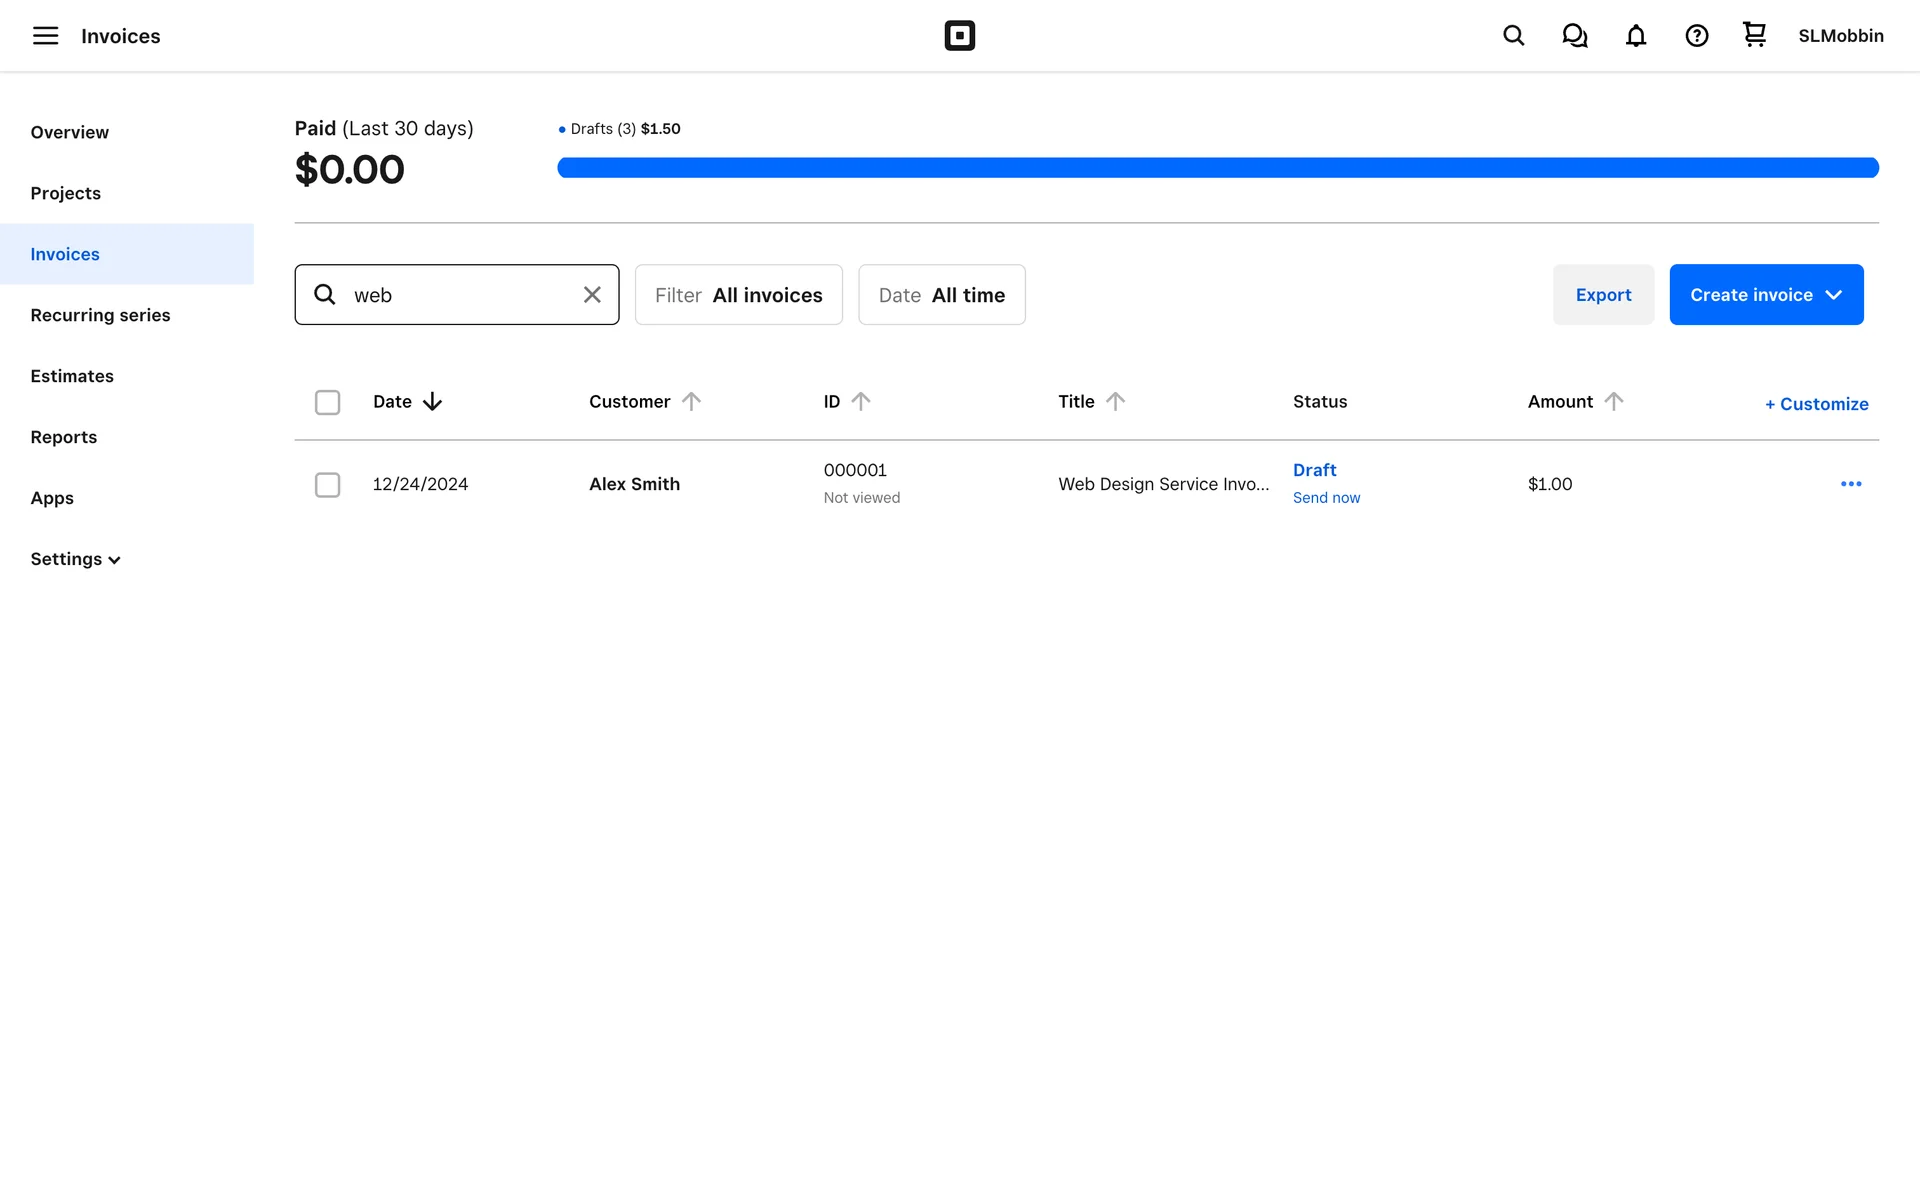This screenshot has width=1920, height=1200.
Task: Open the Date All time dropdown
Action: (941, 295)
